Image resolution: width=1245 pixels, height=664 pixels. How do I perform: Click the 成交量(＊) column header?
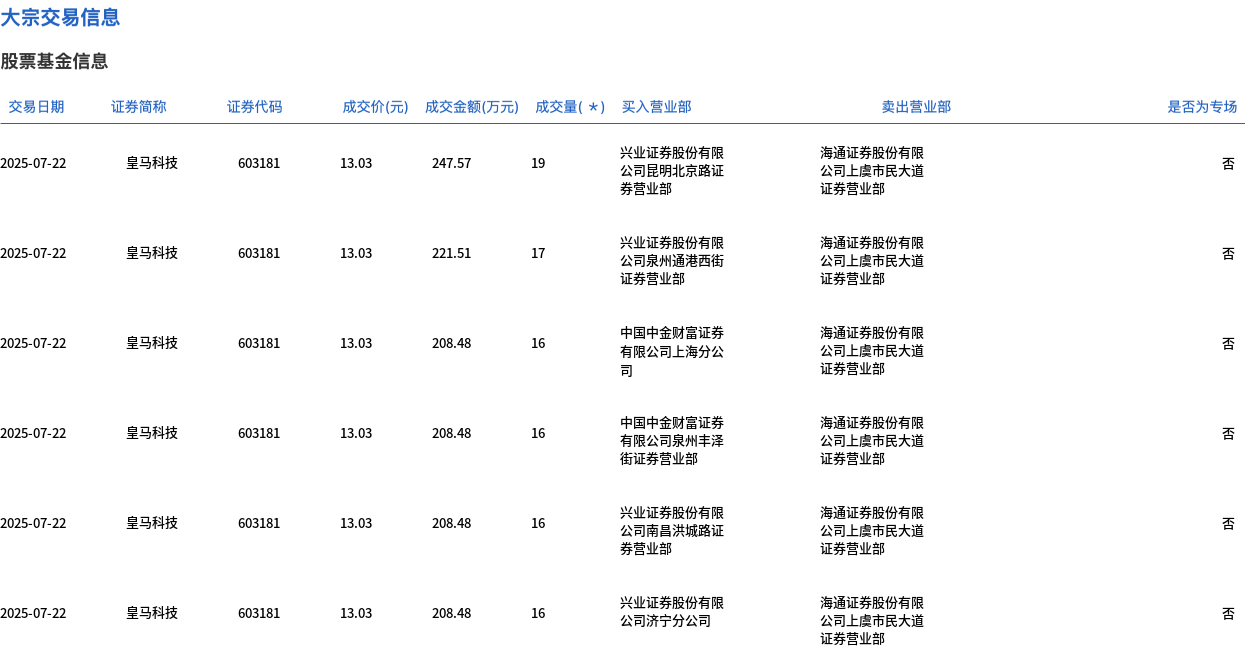coord(570,107)
